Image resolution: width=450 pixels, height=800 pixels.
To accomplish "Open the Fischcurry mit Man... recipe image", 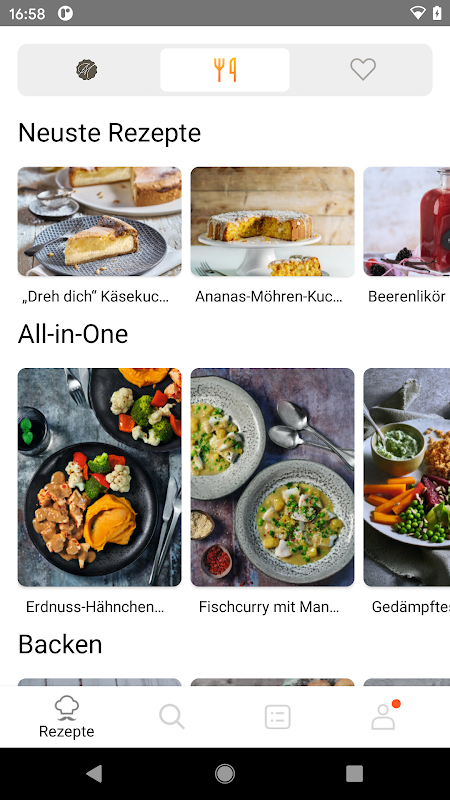I will [x=272, y=477].
